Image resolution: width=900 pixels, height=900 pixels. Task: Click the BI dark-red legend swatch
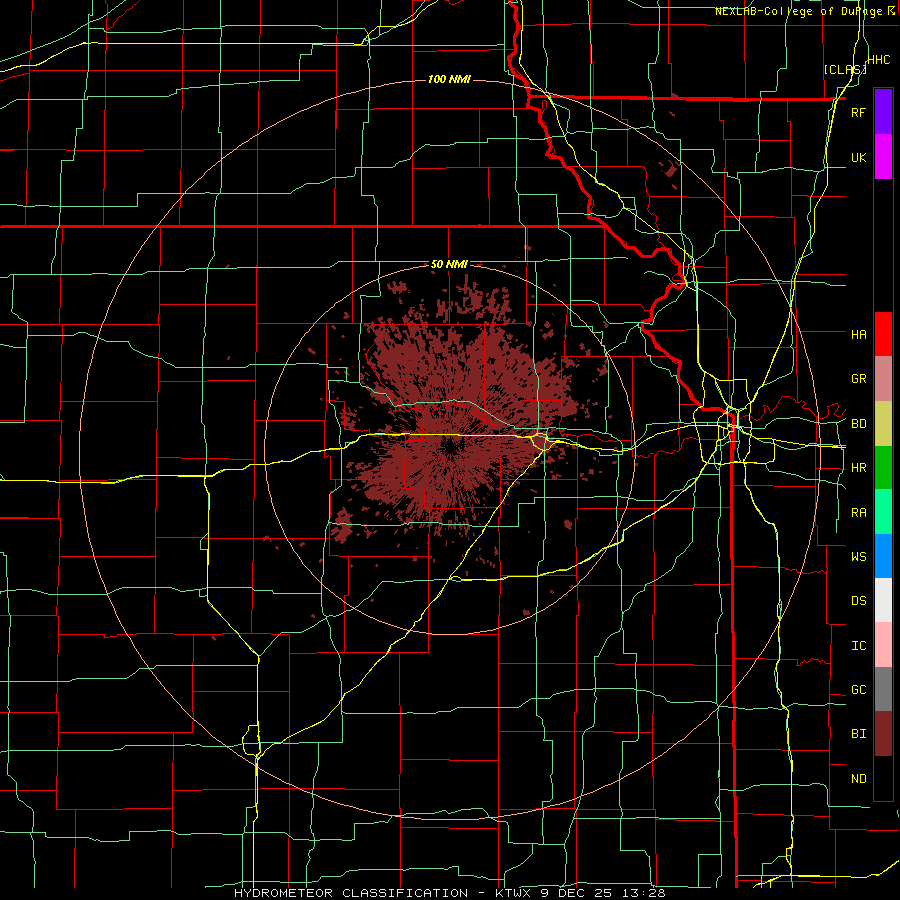point(883,734)
